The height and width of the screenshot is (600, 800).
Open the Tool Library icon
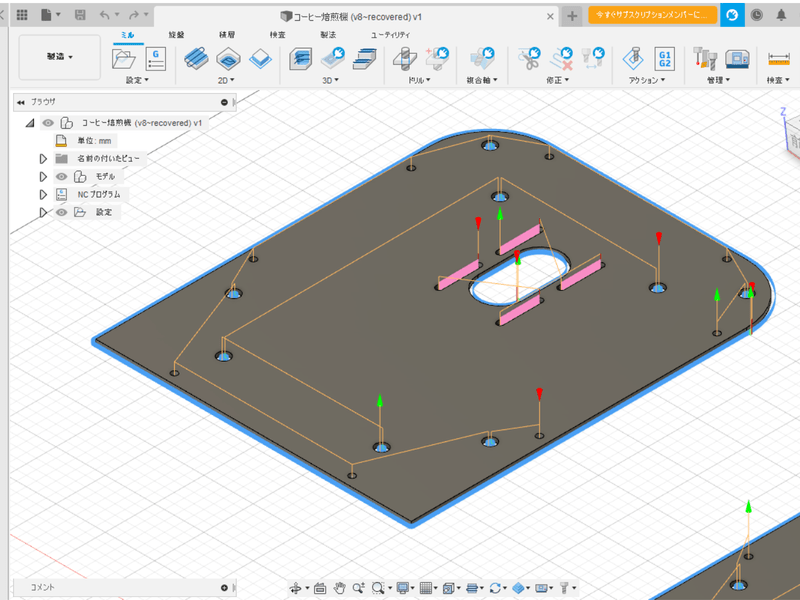[707, 58]
